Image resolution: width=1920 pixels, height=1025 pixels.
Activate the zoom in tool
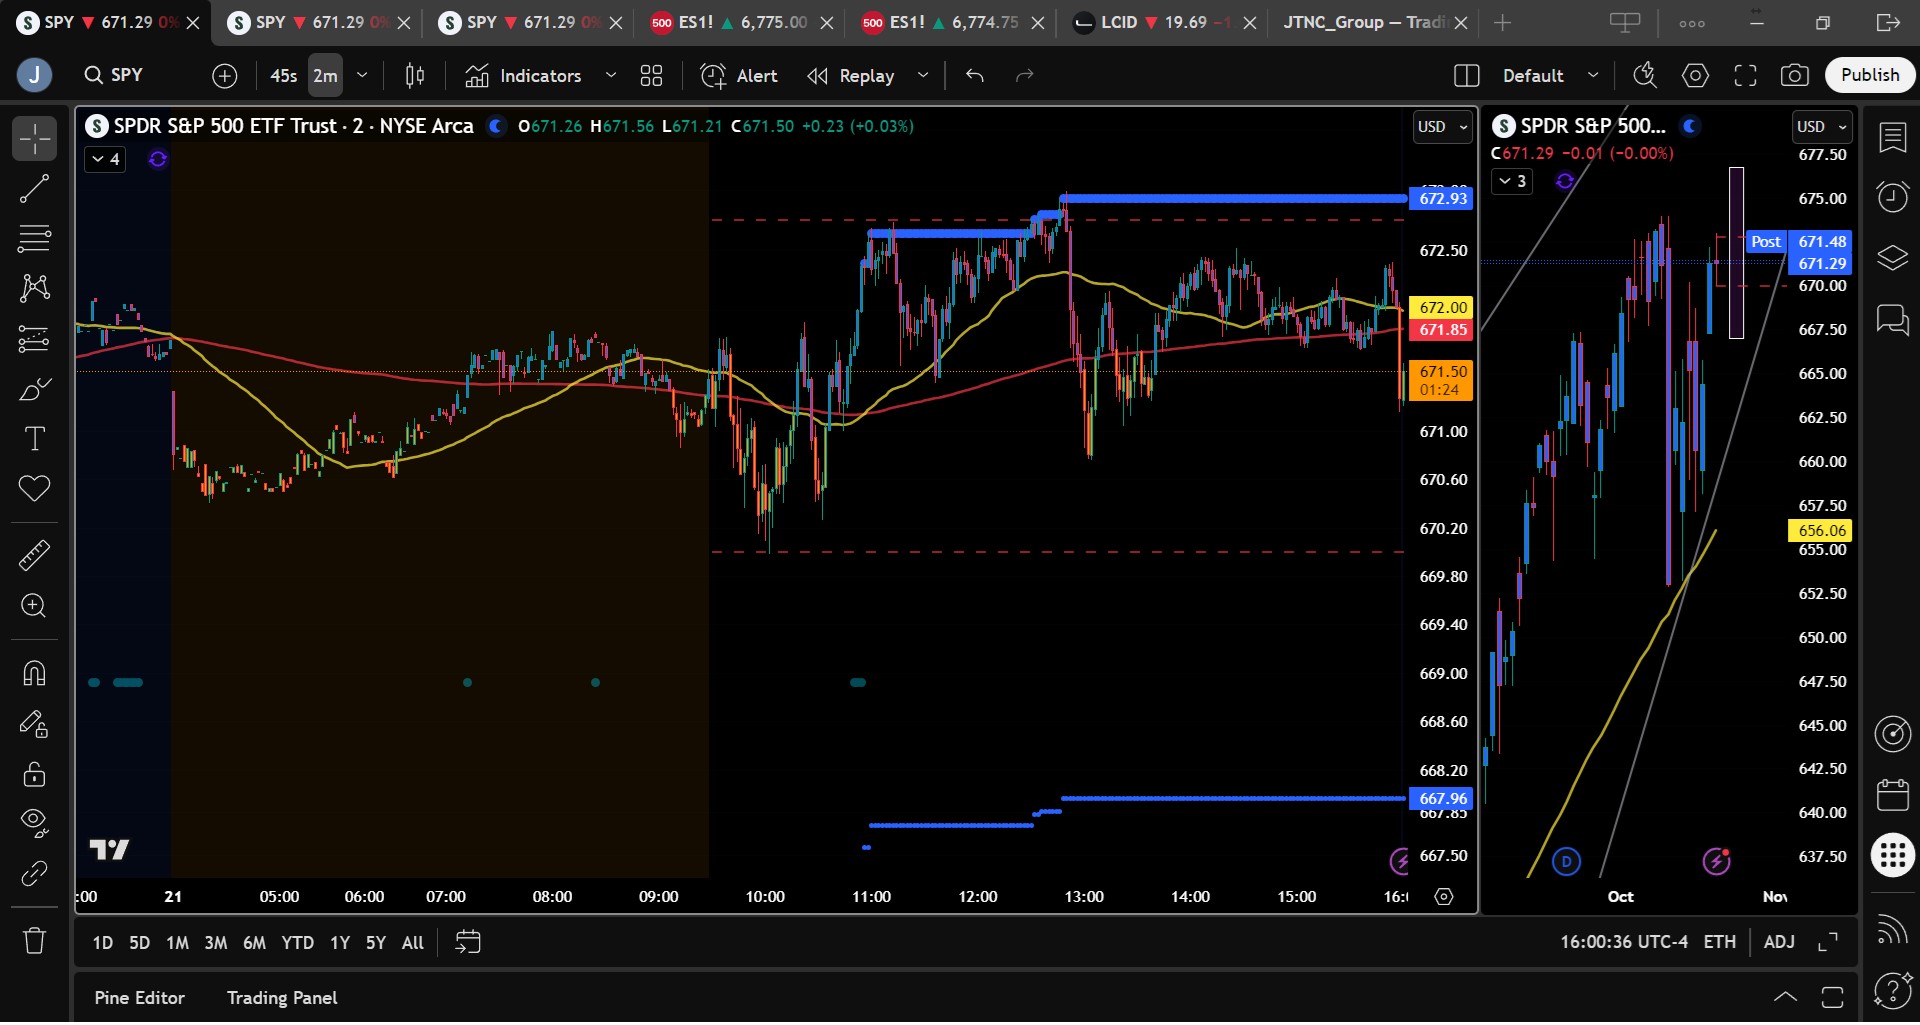click(x=34, y=606)
